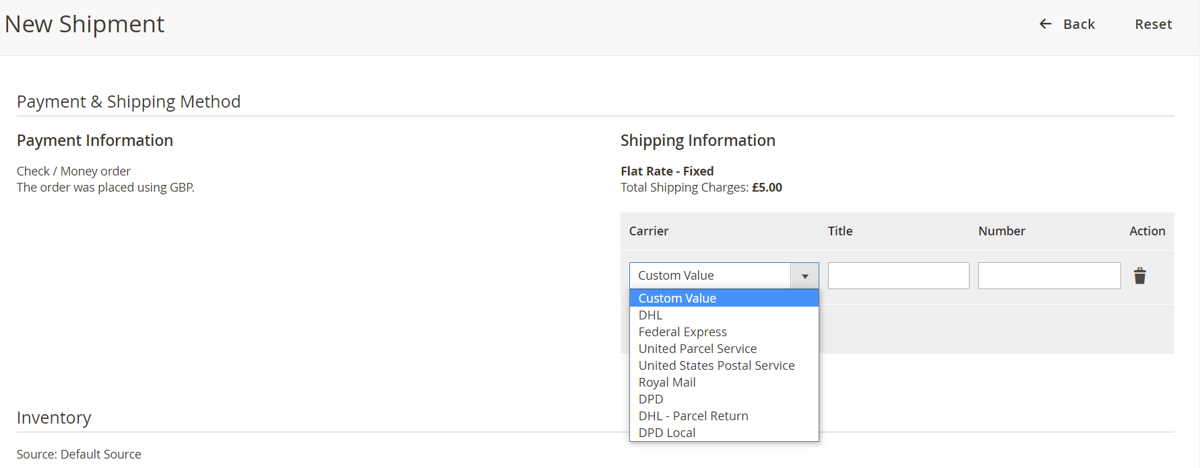Image resolution: width=1200 pixels, height=468 pixels.
Task: Pick DPD as the carrier
Action: click(x=650, y=399)
